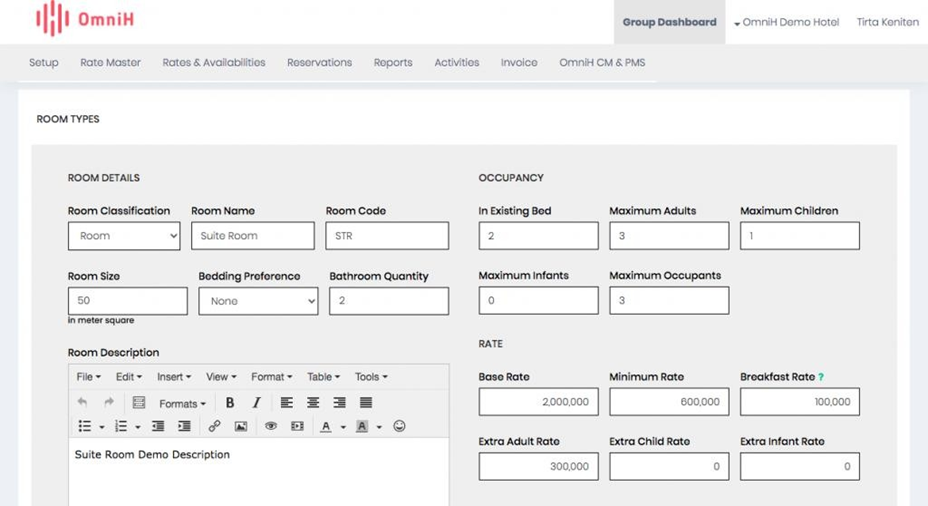
Task: Open the editor View menu
Action: point(221,377)
